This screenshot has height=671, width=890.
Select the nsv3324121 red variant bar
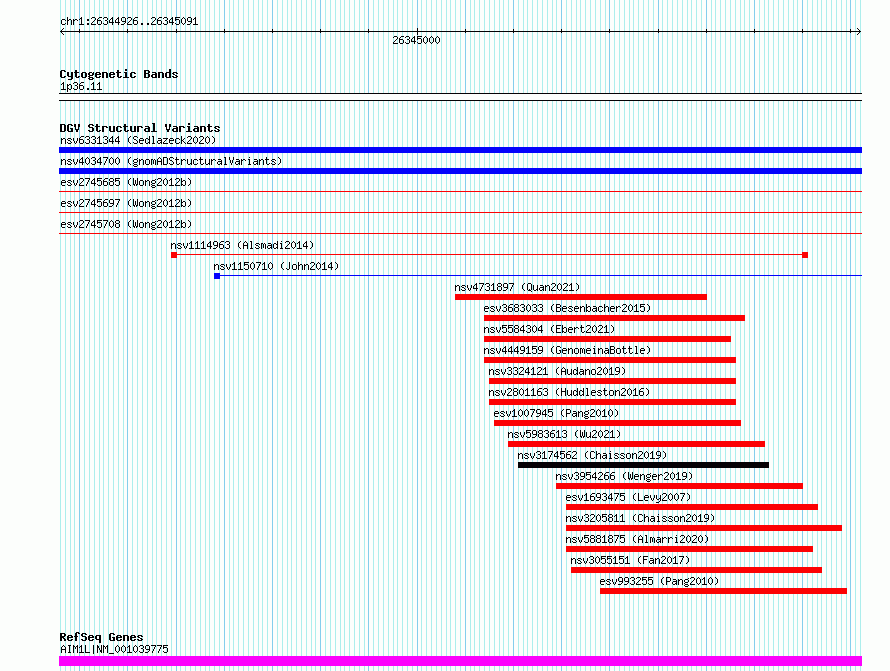[612, 381]
